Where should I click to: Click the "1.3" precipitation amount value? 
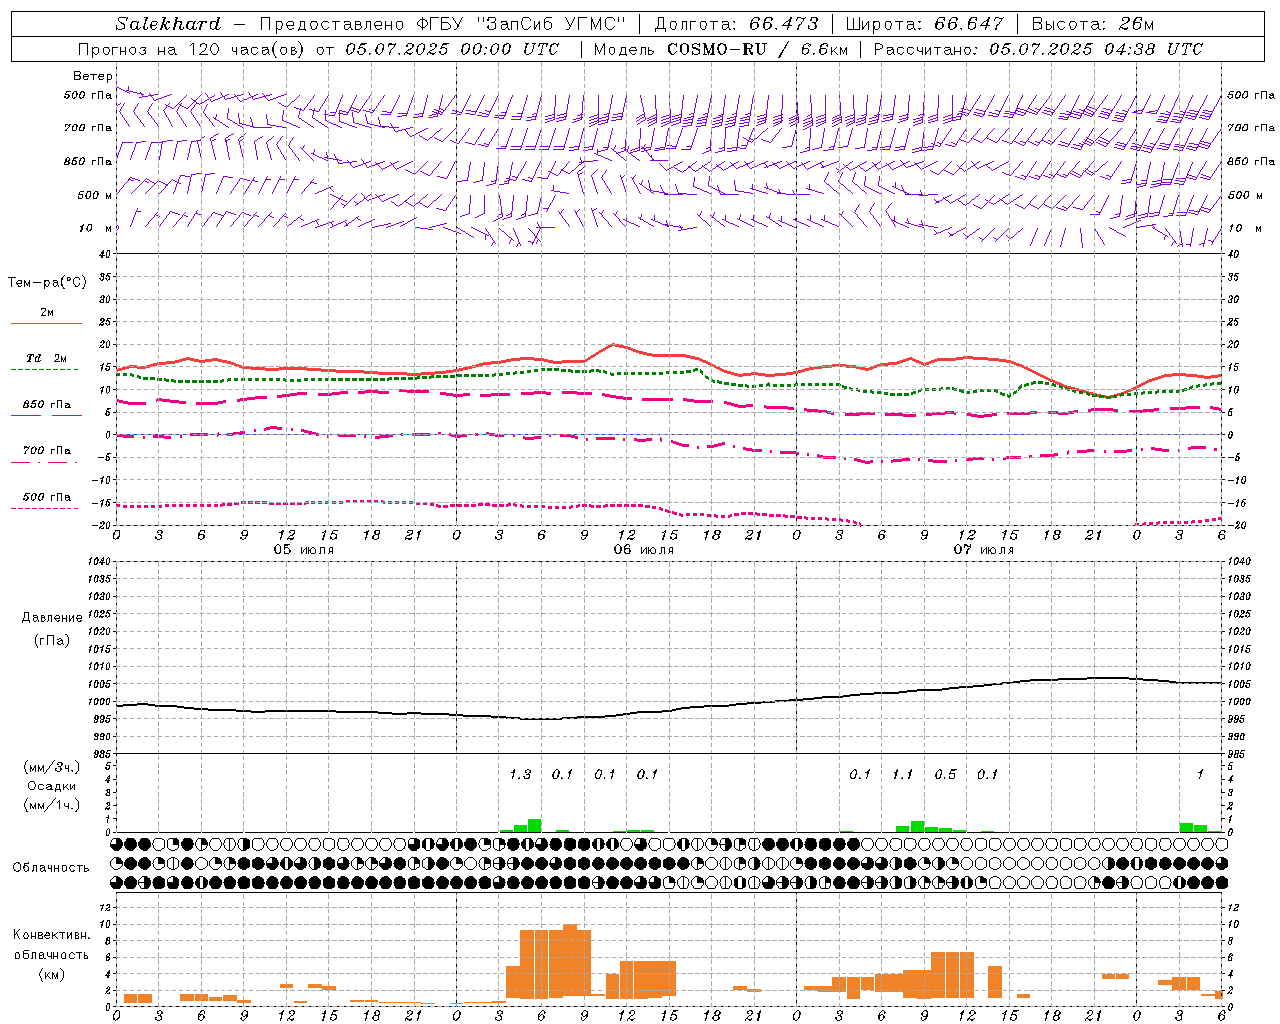click(520, 774)
